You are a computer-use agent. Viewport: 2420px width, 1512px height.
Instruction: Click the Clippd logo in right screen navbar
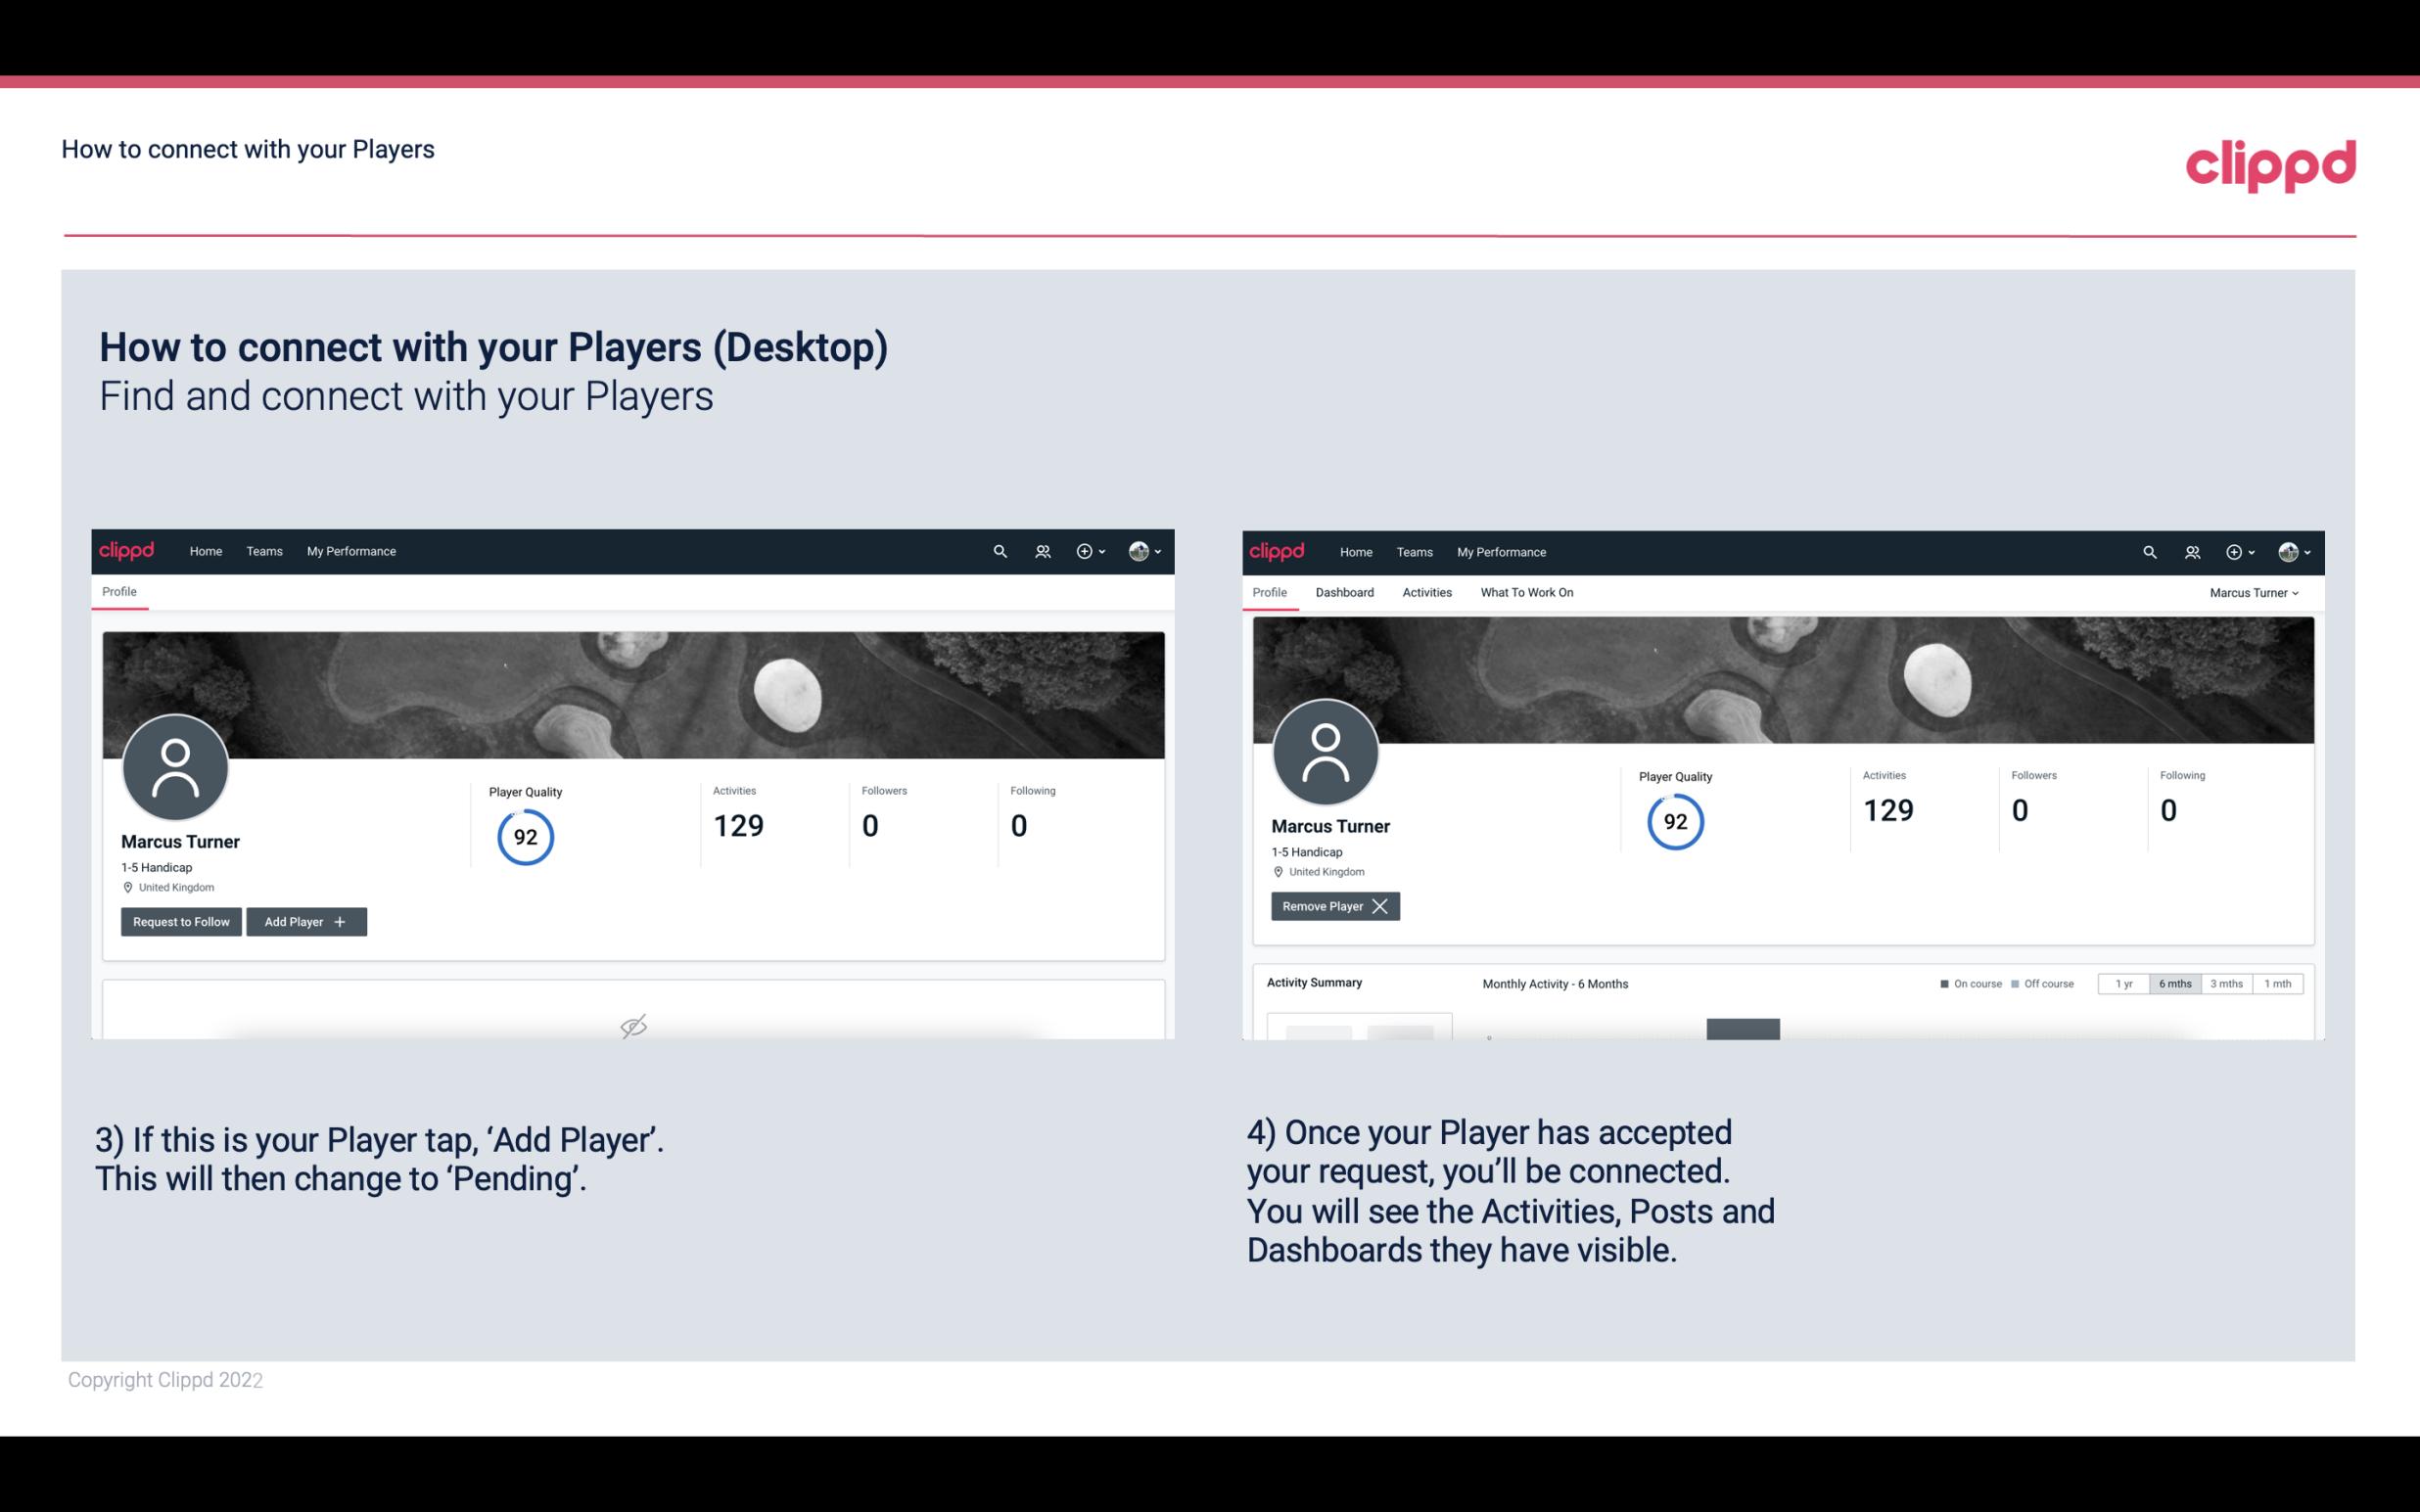click(1278, 550)
